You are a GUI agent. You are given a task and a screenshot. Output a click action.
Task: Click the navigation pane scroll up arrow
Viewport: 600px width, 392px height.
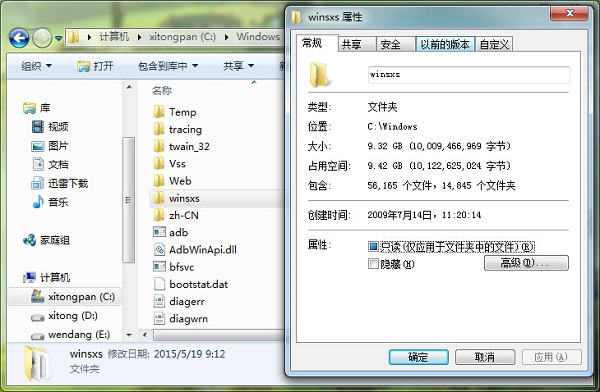coord(129,87)
